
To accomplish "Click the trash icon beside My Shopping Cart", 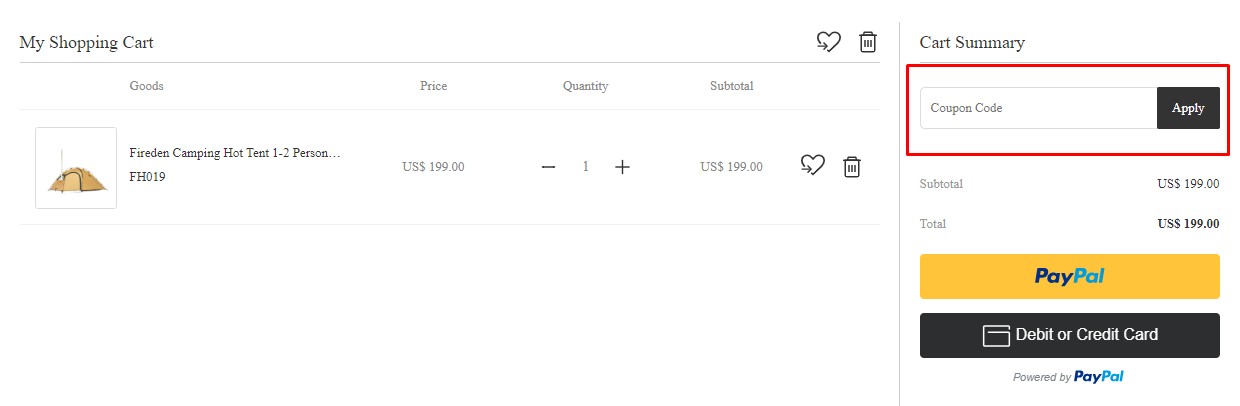I will (x=868, y=42).
